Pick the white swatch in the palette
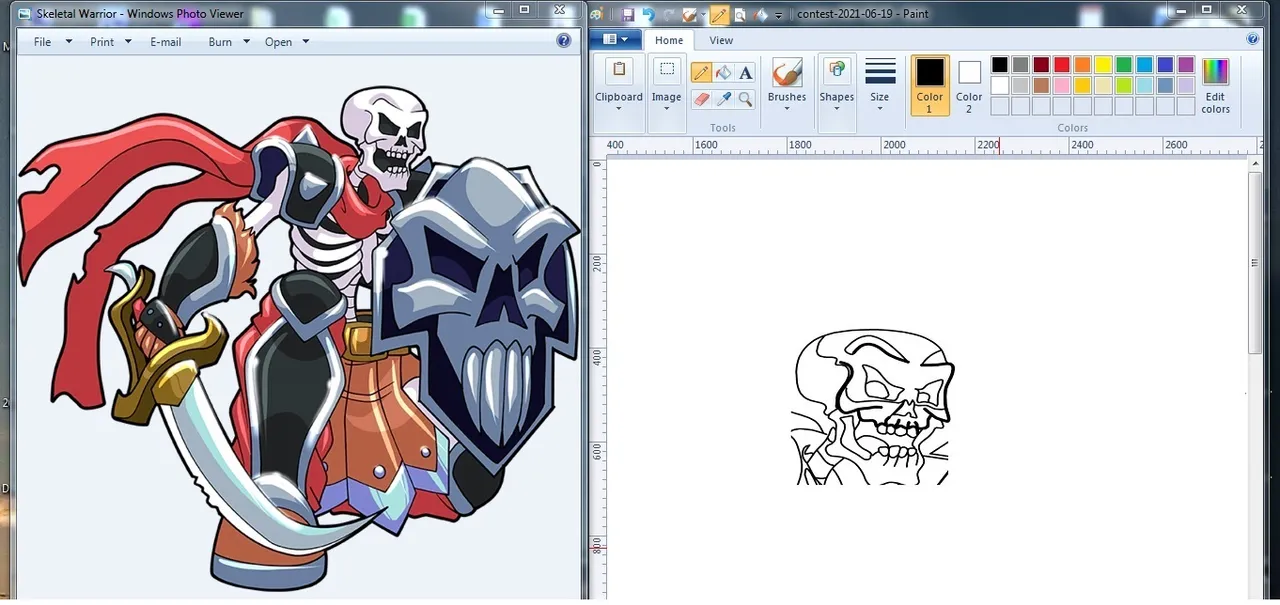 pos(1000,85)
